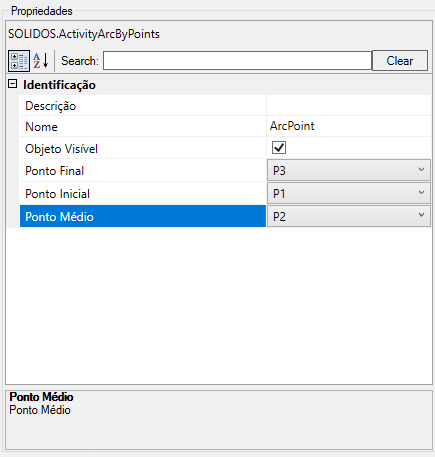Select the Ponto Inicial property label
Viewport: 435px width, 457px height.
click(x=57, y=194)
